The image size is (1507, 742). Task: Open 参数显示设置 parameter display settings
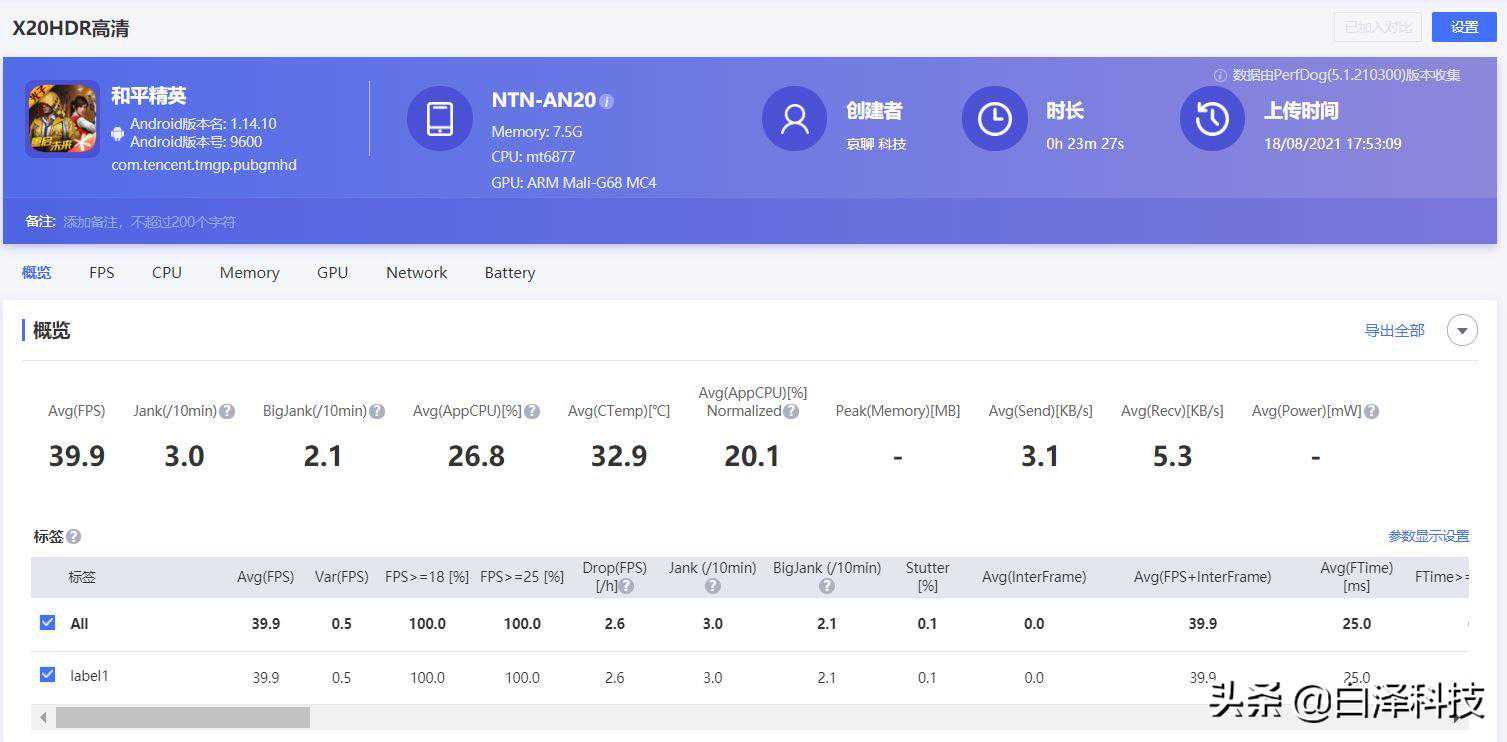(1428, 536)
